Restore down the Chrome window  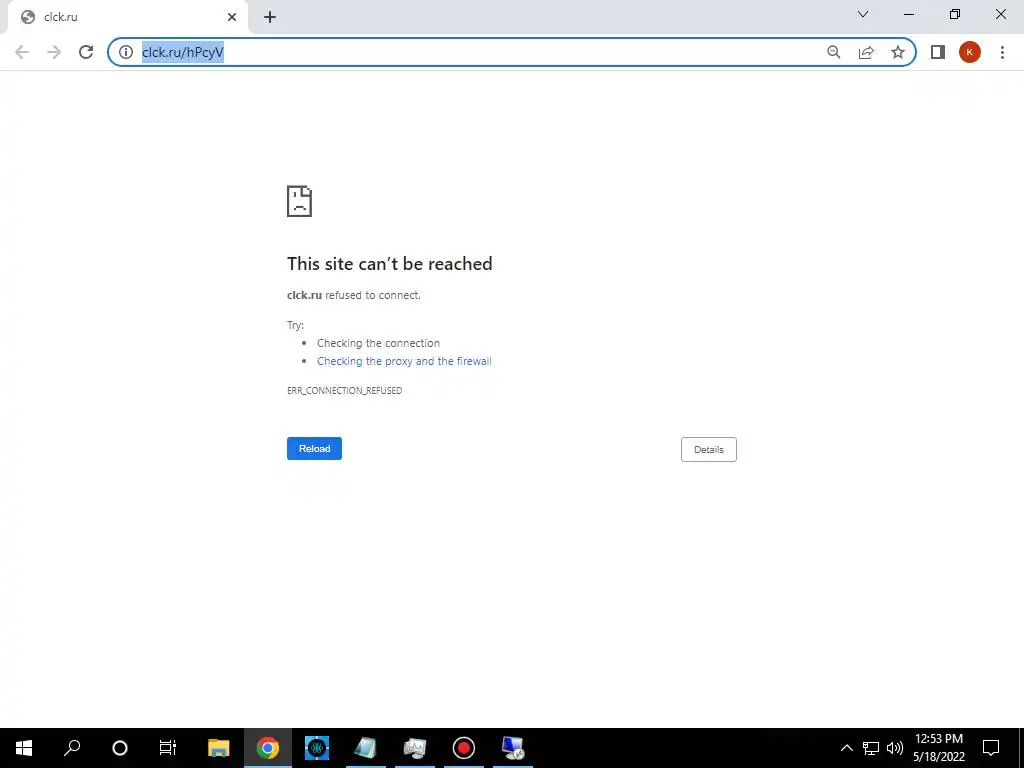[955, 14]
